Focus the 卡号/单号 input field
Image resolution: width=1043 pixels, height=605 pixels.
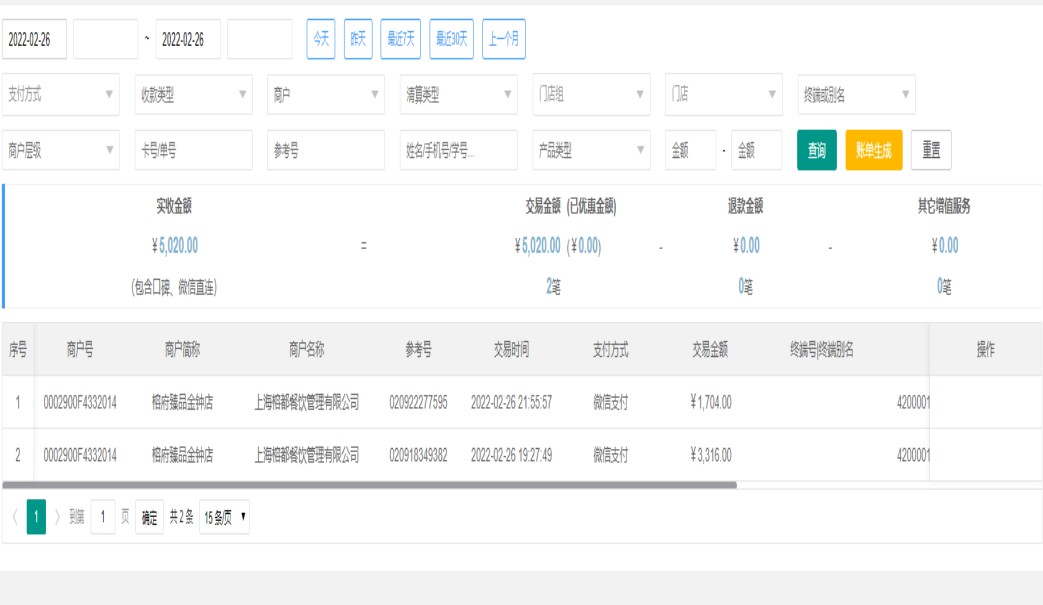click(x=193, y=150)
